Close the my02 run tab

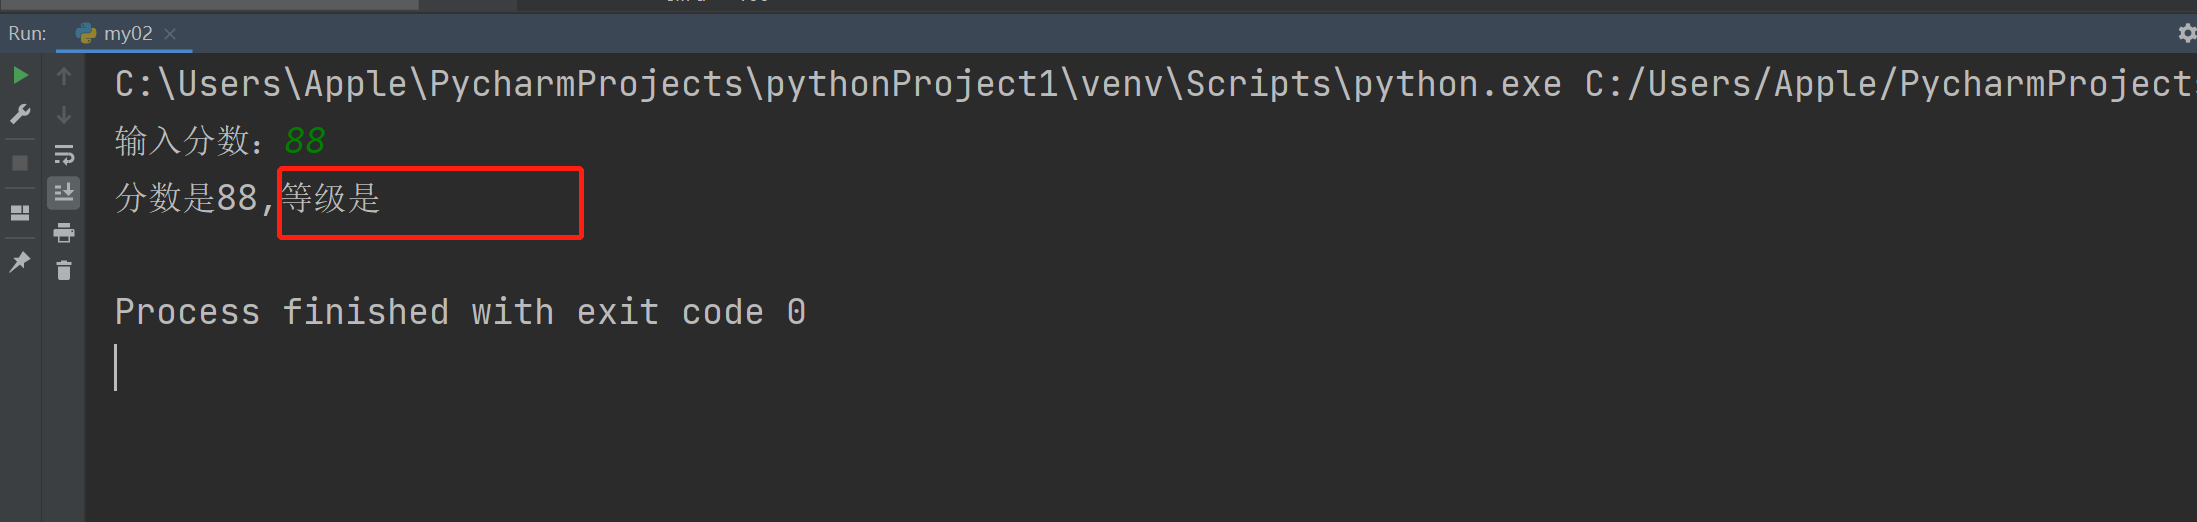(170, 34)
